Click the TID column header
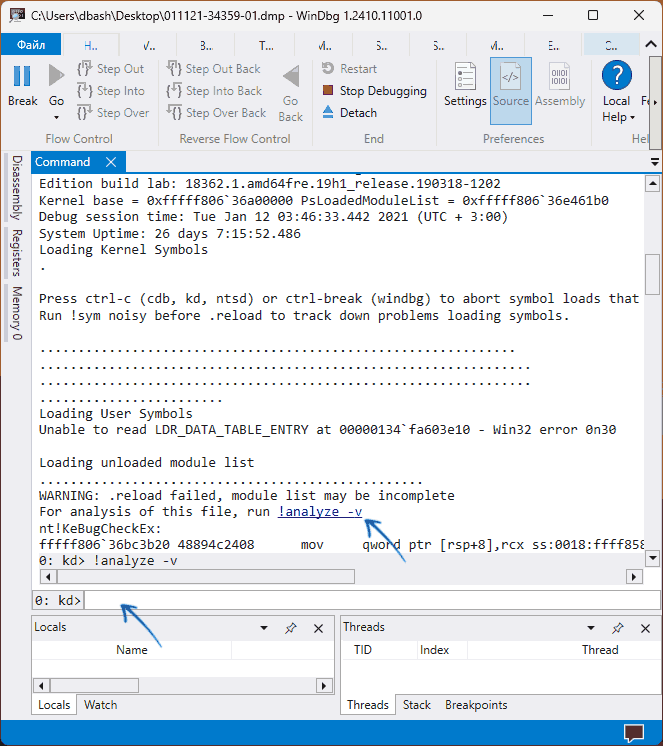This screenshot has height=746, width=663. pyautogui.click(x=363, y=650)
